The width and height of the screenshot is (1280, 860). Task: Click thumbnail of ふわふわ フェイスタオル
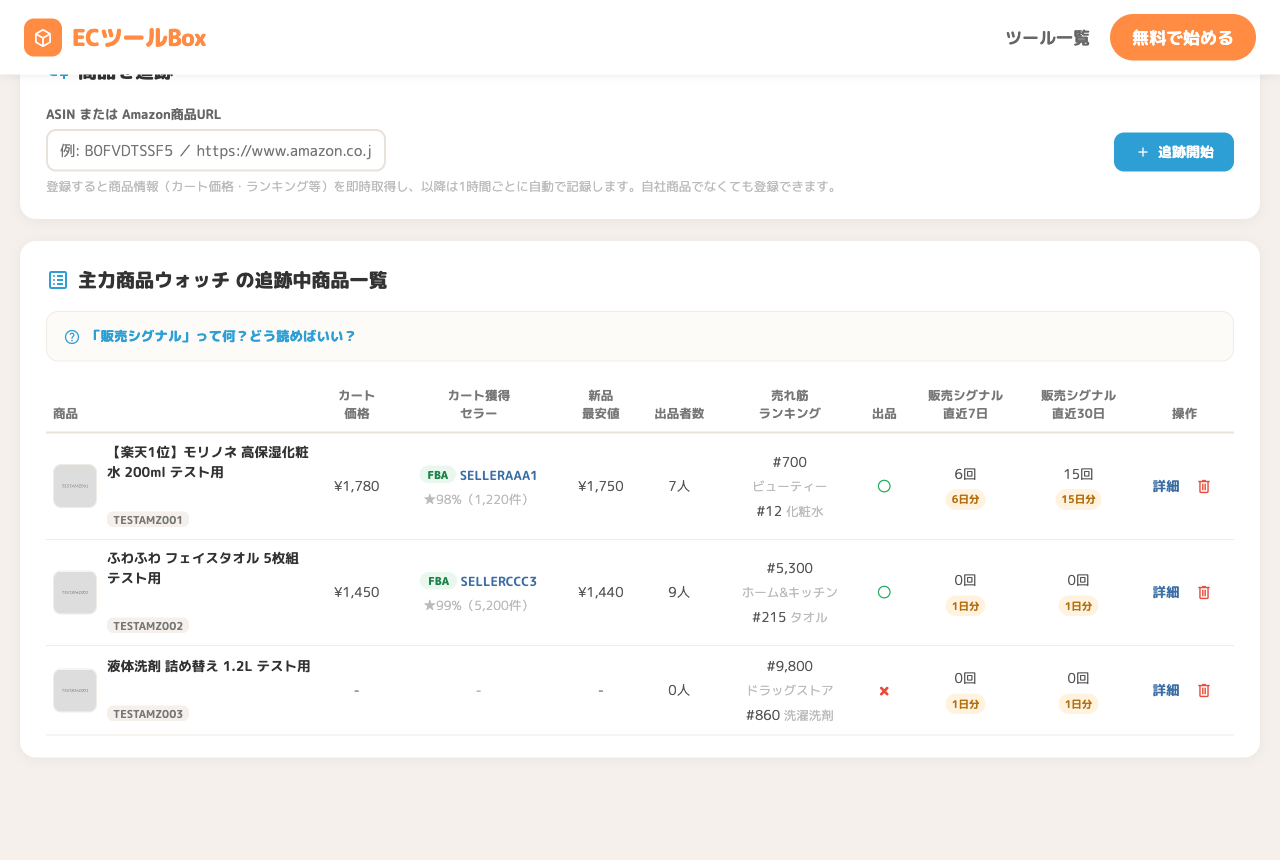[75, 592]
